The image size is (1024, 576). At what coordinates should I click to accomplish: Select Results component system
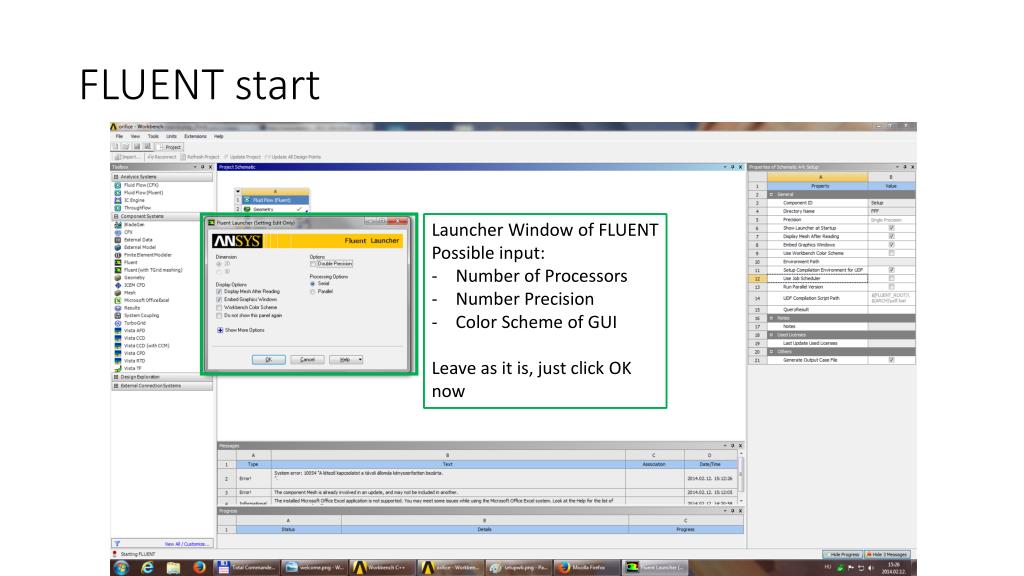[x=131, y=308]
